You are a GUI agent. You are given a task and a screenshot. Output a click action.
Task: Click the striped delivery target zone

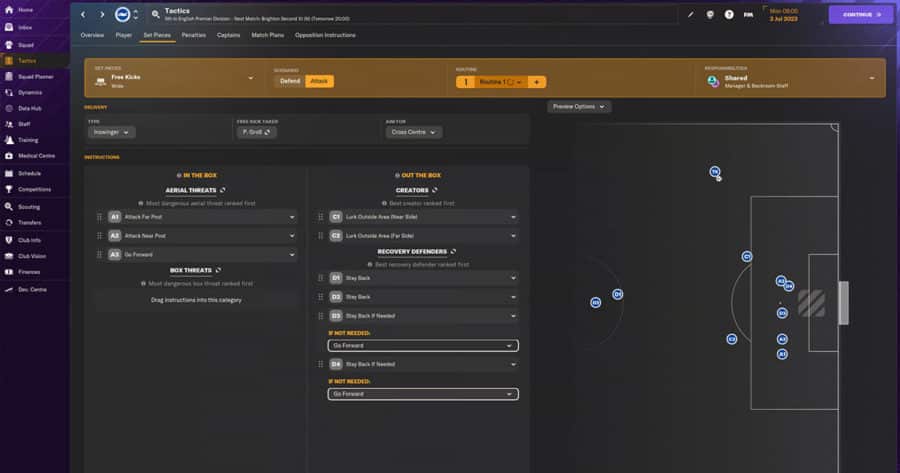[812, 303]
